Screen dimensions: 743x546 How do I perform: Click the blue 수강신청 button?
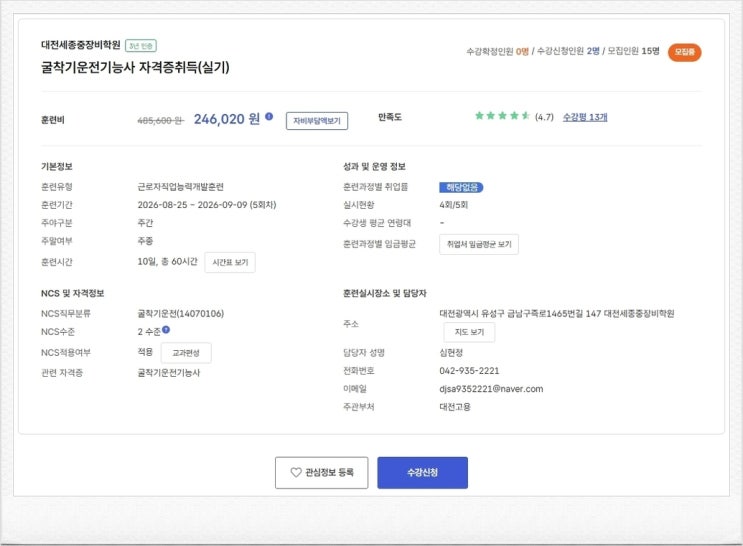click(x=422, y=473)
